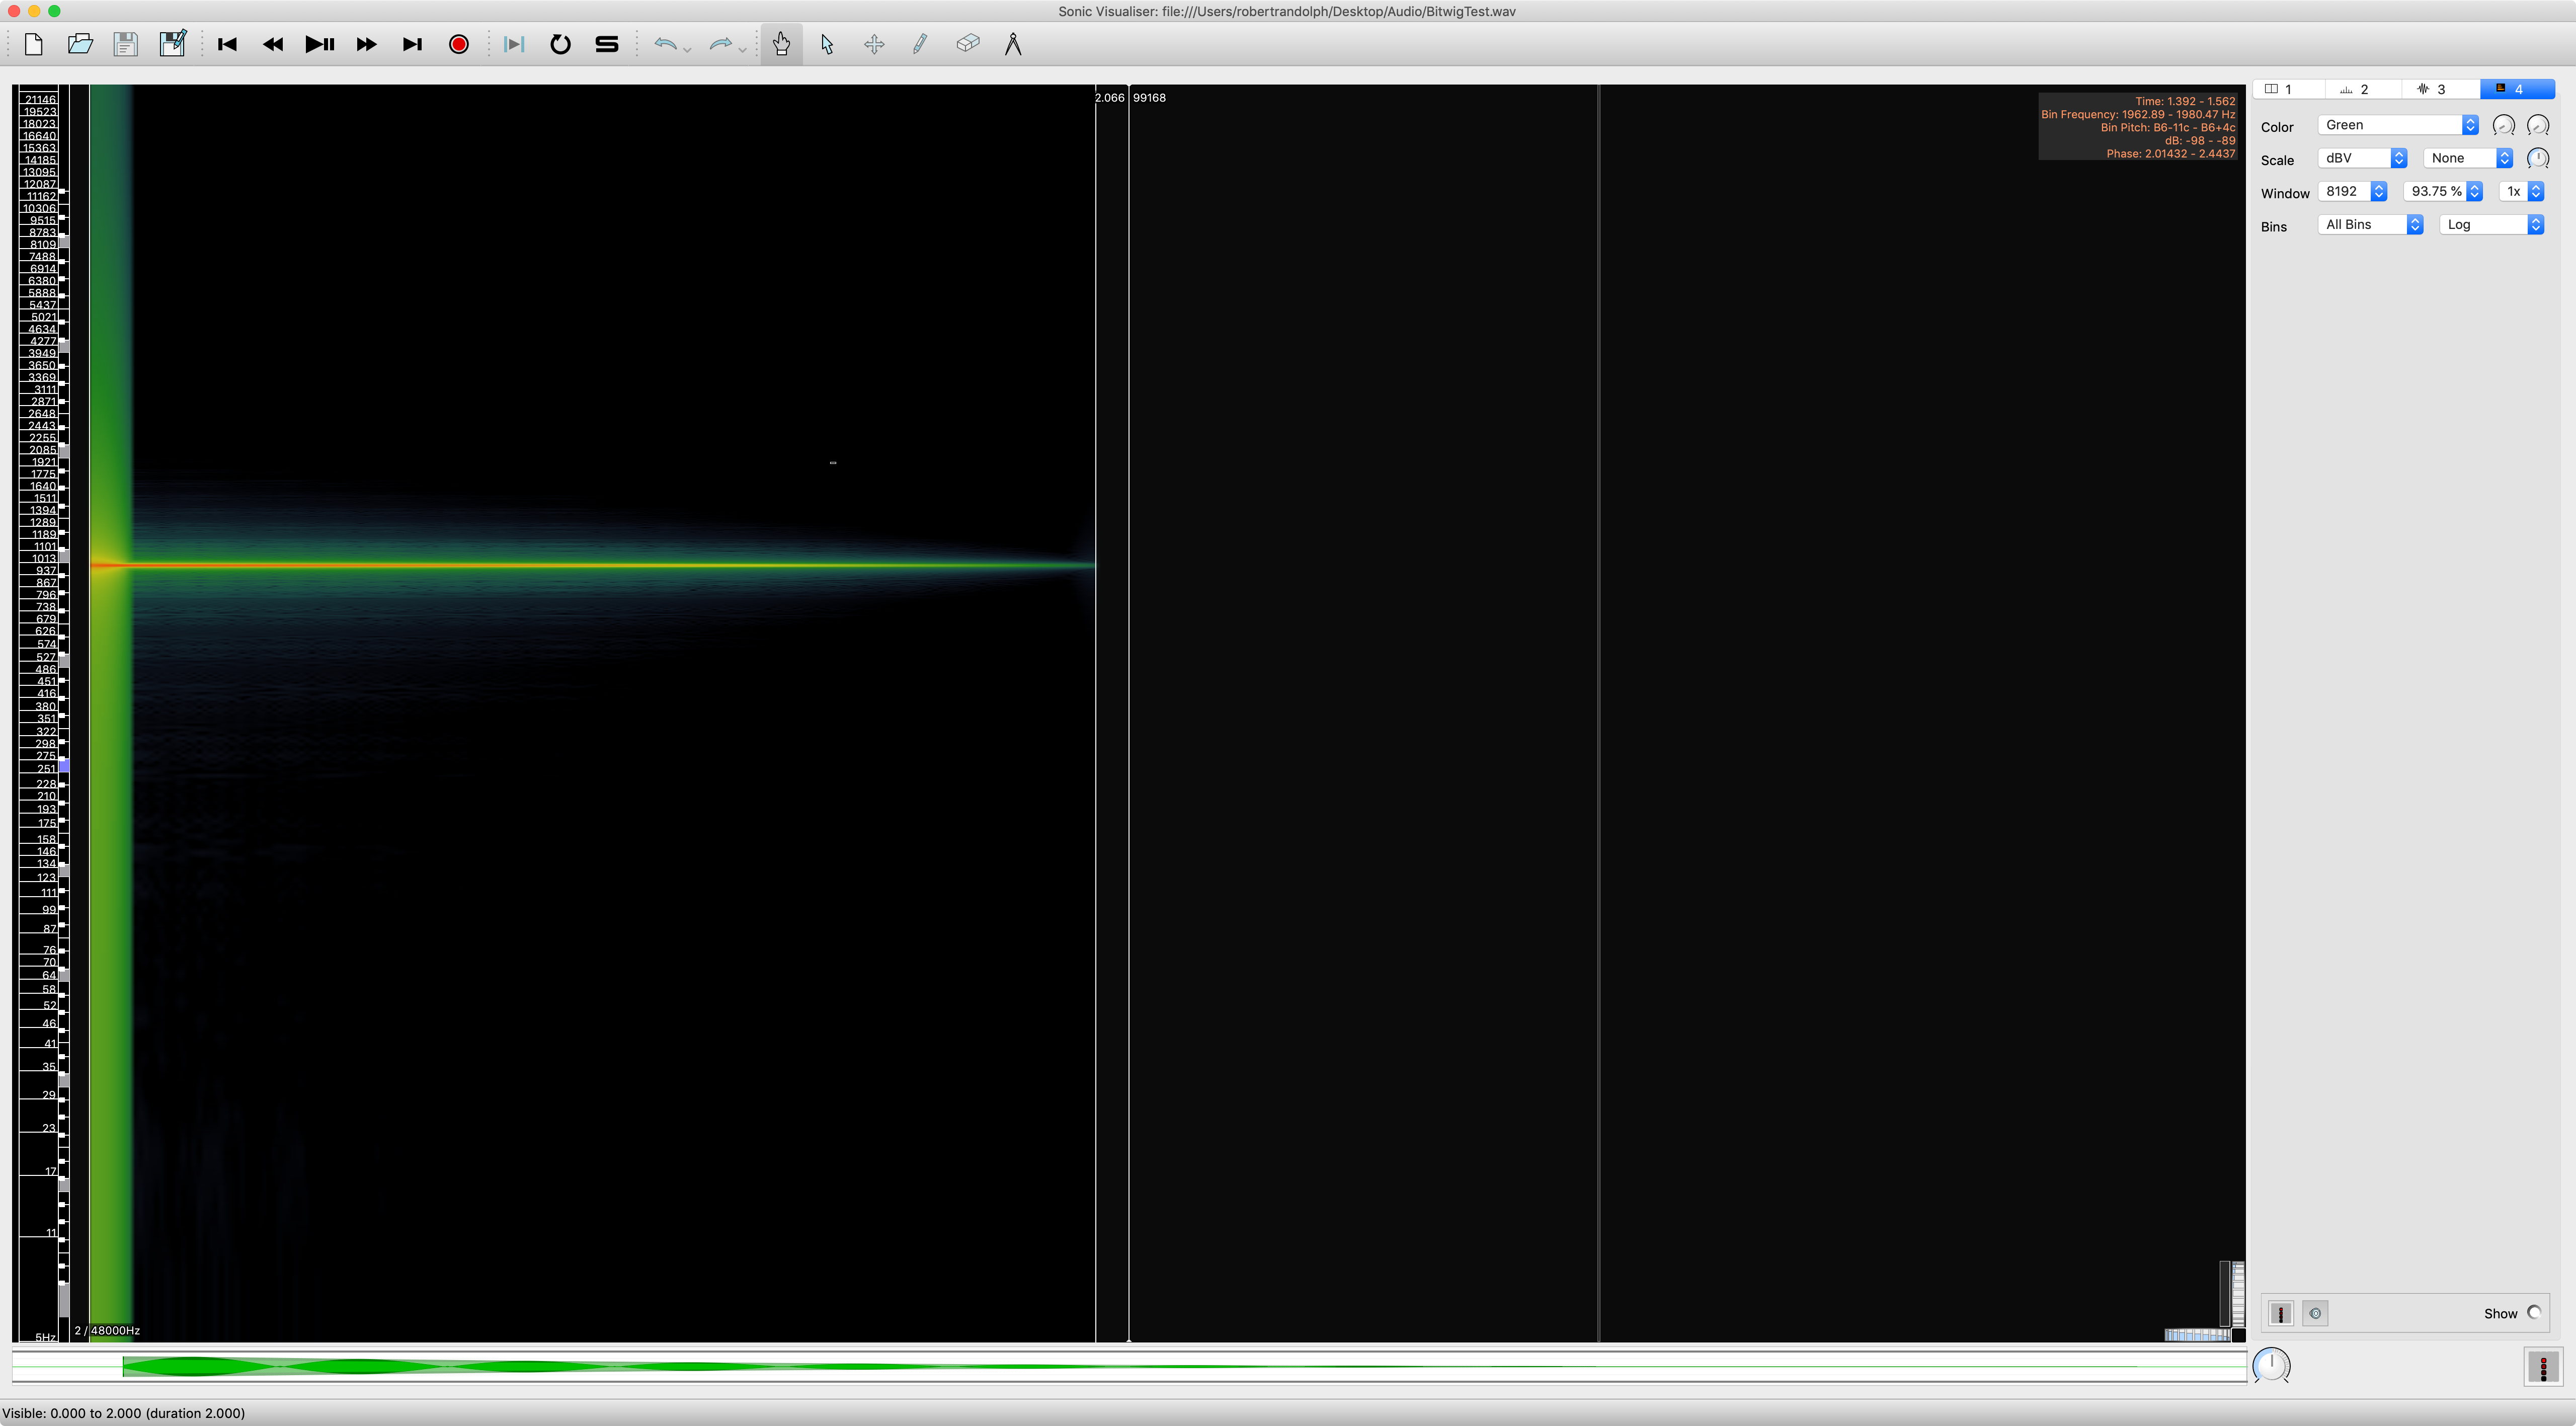Open the Bins scale dropdown showing Log
The image size is (2576, 1426).
2491,225
